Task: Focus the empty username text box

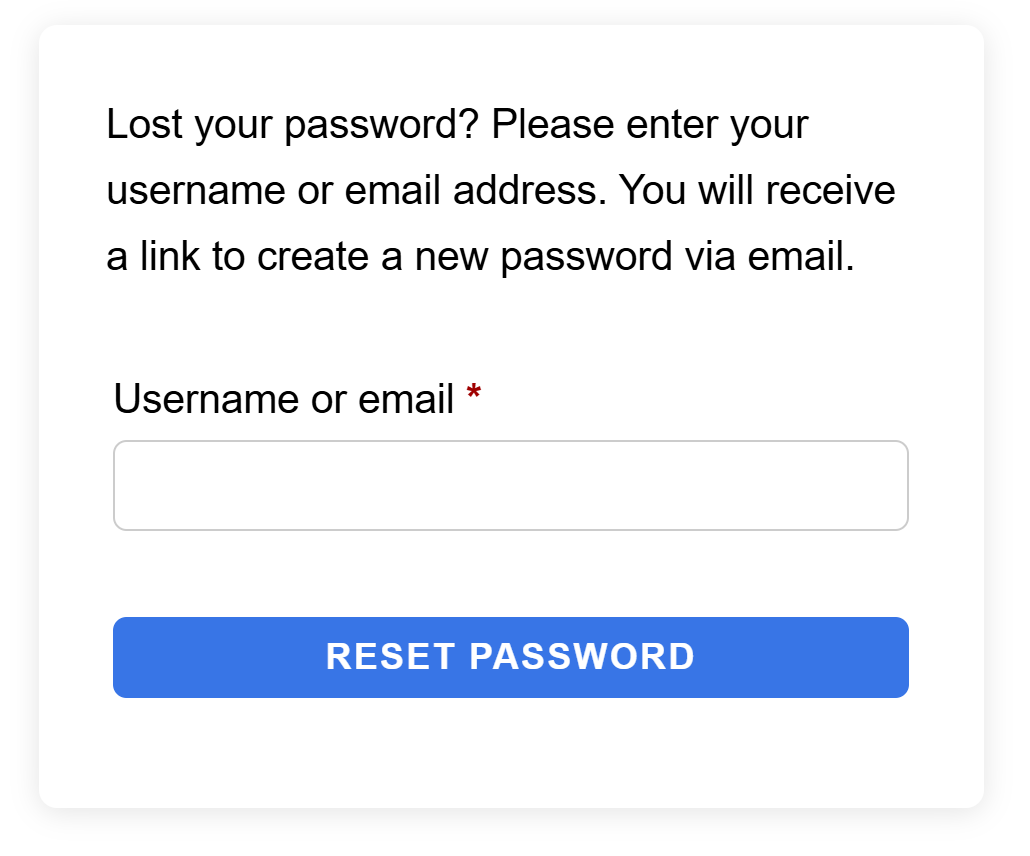Action: coord(510,486)
